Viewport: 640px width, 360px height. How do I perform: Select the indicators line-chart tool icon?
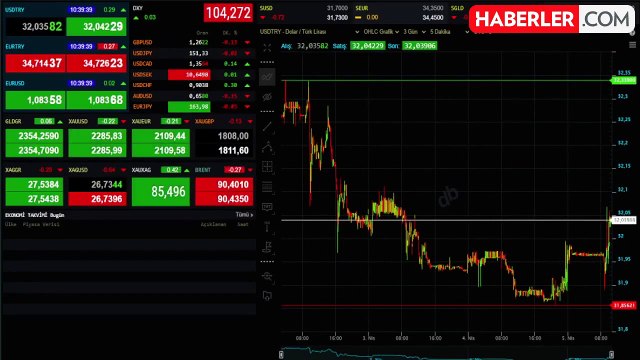coord(267,77)
